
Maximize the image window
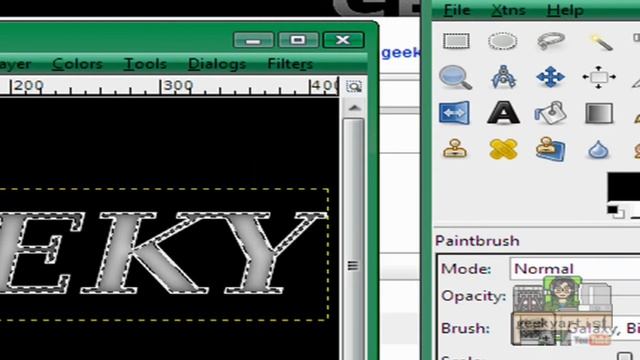click(x=298, y=40)
